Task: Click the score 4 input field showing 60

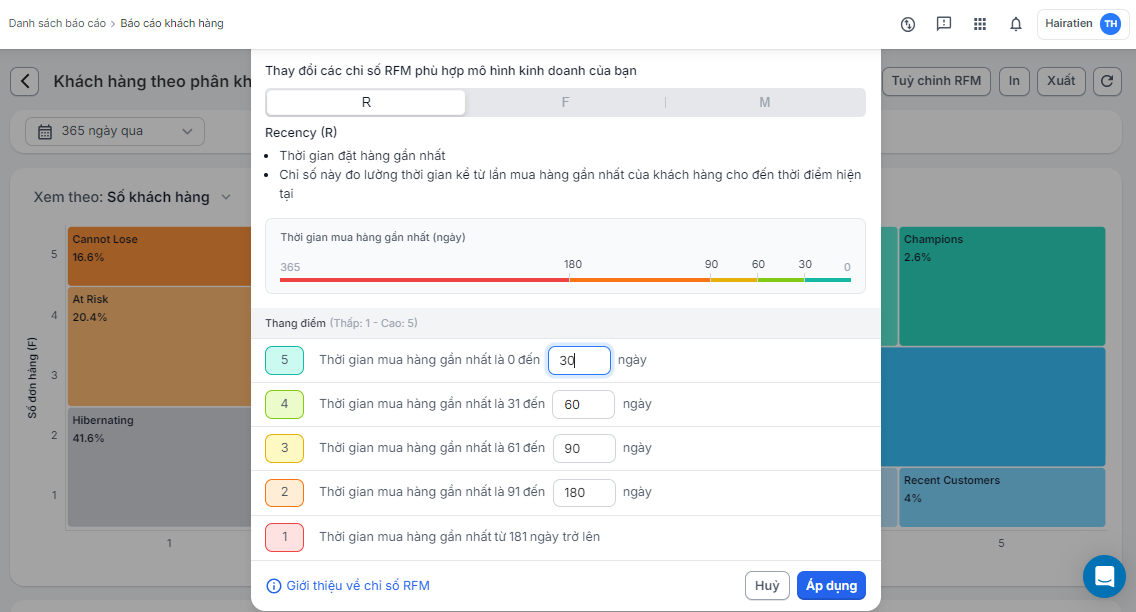Action: 583,404
